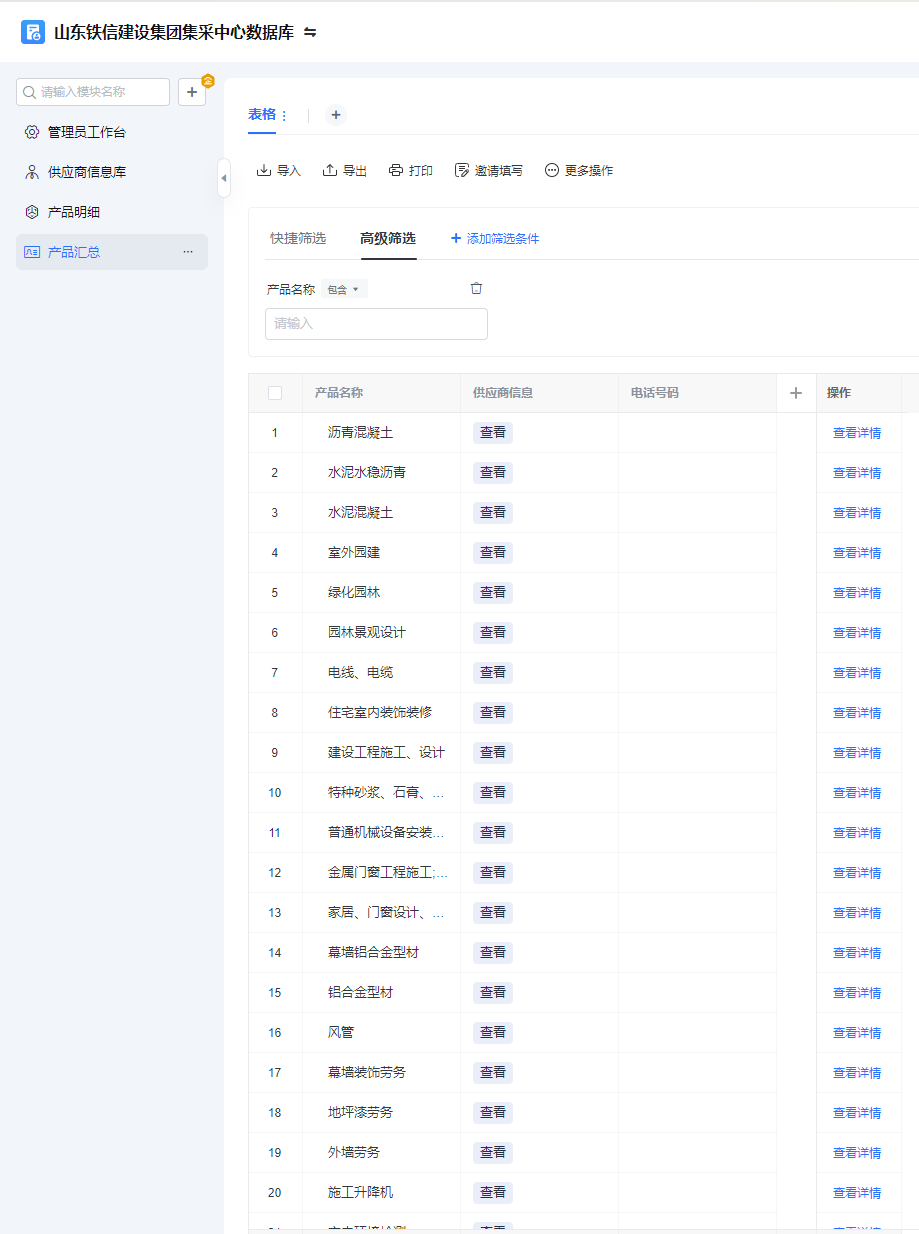Delete the 产品名称 filter with trash icon
This screenshot has height=1234, width=919.
coord(476,288)
